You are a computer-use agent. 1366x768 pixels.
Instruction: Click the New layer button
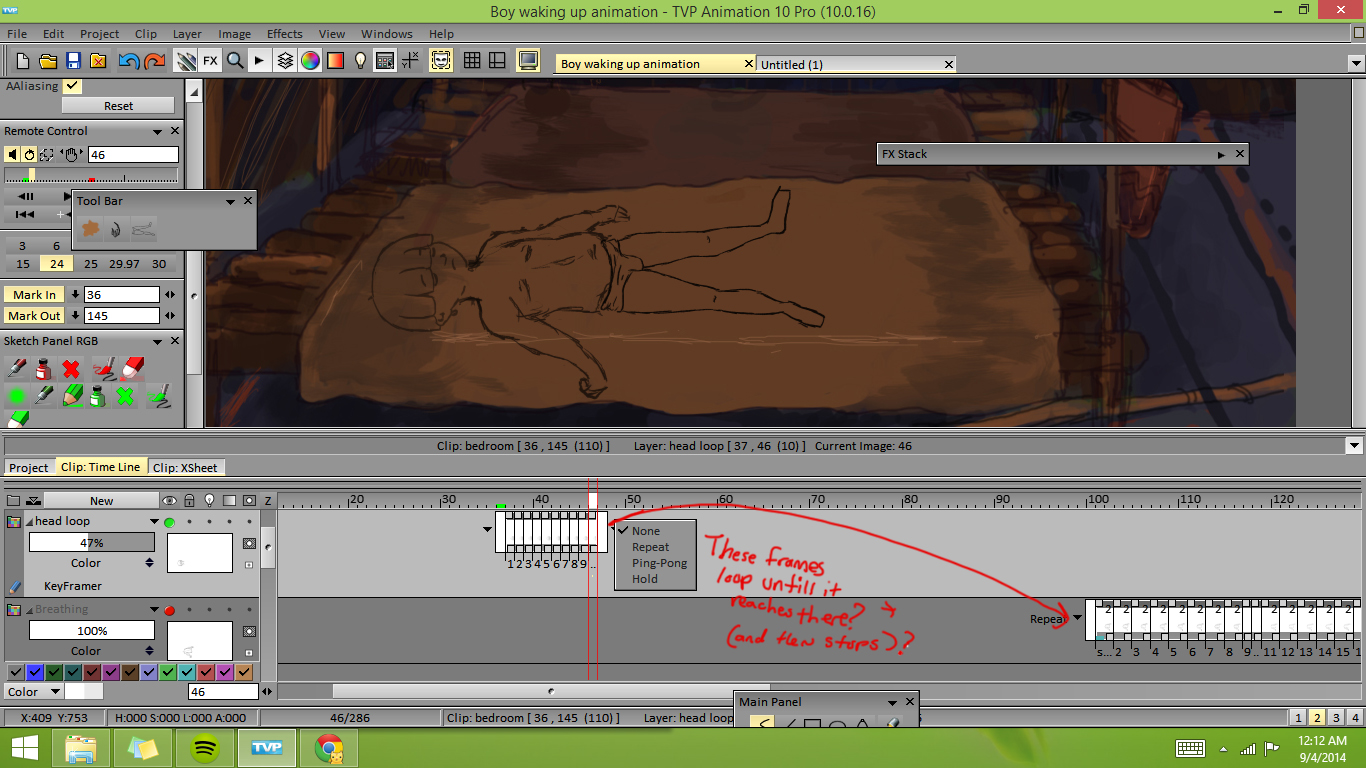click(101, 500)
